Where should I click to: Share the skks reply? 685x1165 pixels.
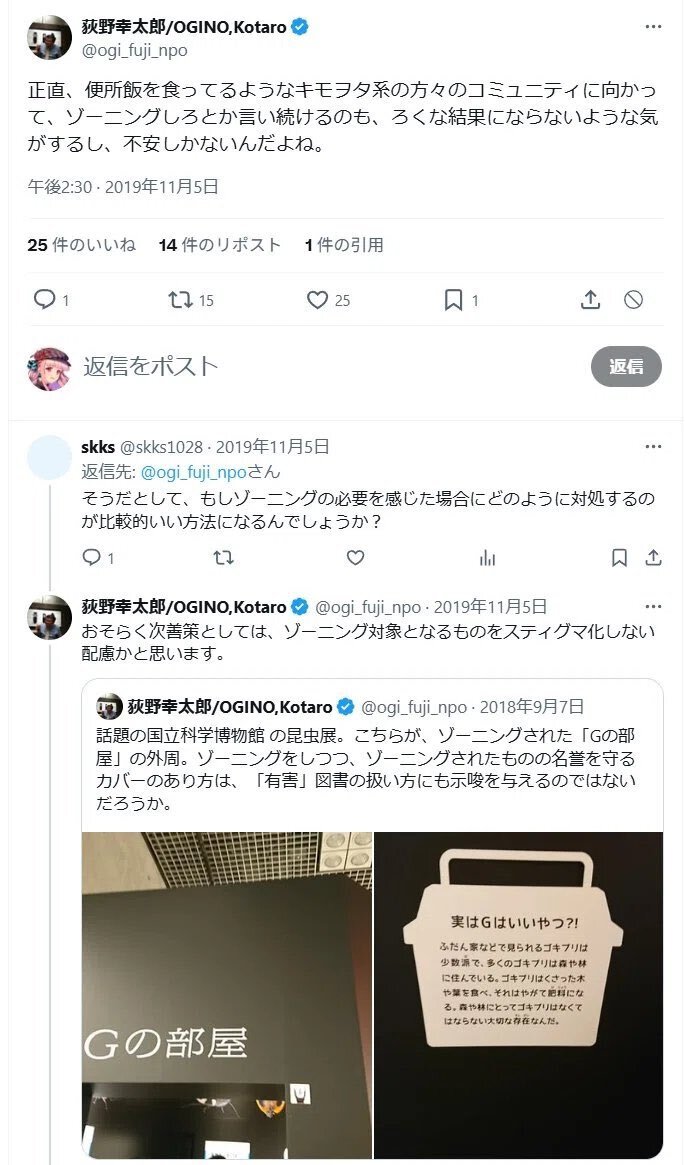click(x=653, y=557)
